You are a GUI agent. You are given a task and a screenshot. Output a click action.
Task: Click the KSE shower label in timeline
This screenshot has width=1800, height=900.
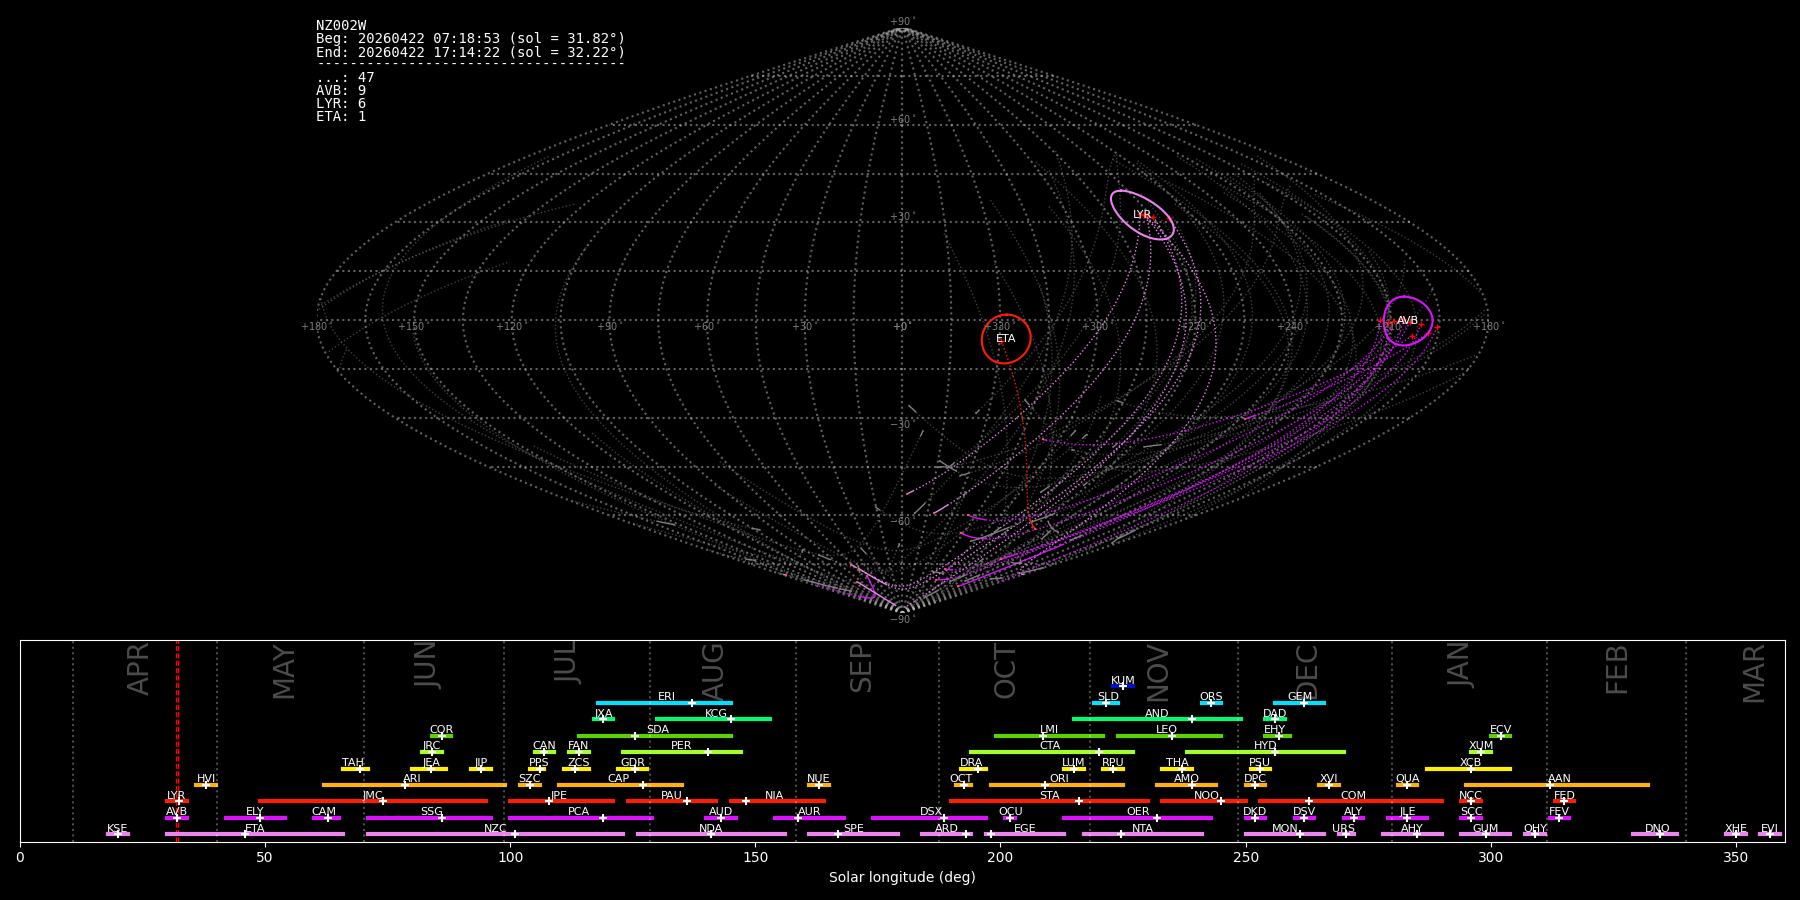pos(117,829)
